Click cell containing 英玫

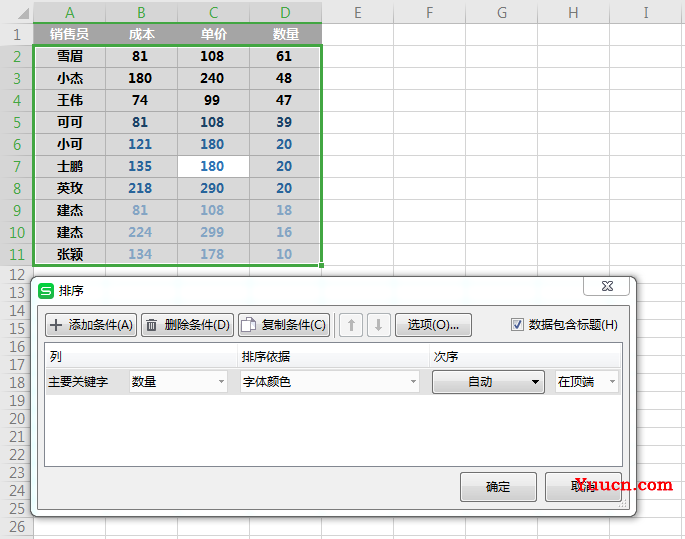click(69, 188)
